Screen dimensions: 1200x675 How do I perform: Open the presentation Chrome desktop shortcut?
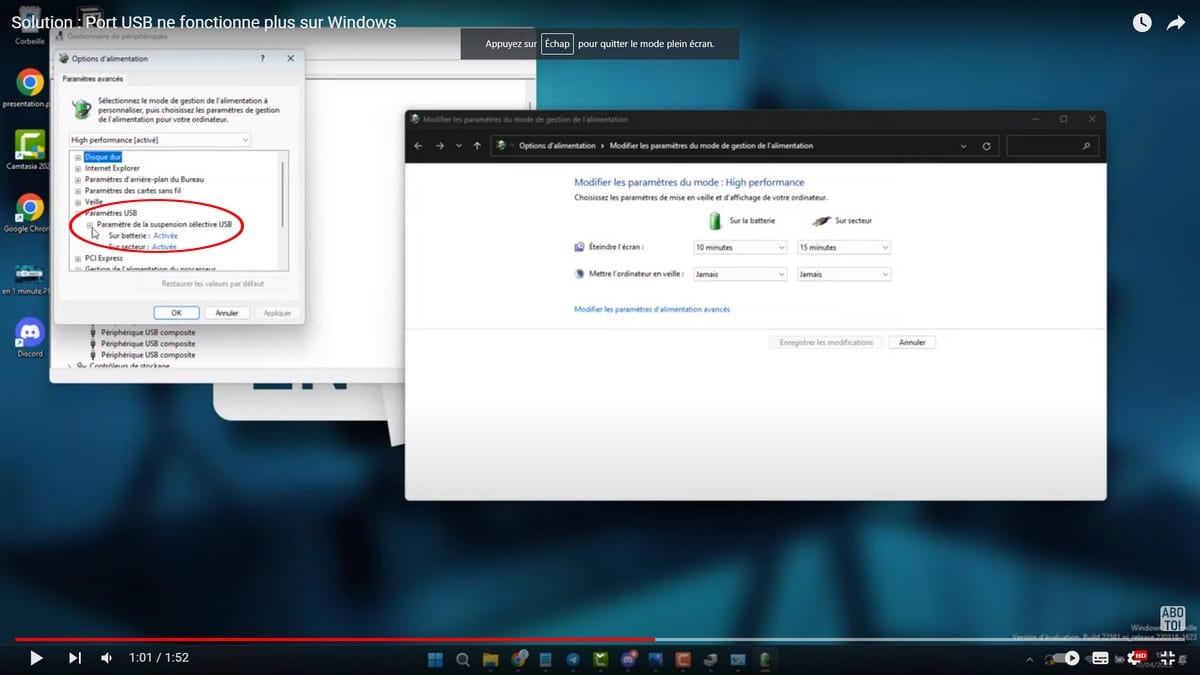[x=29, y=88]
